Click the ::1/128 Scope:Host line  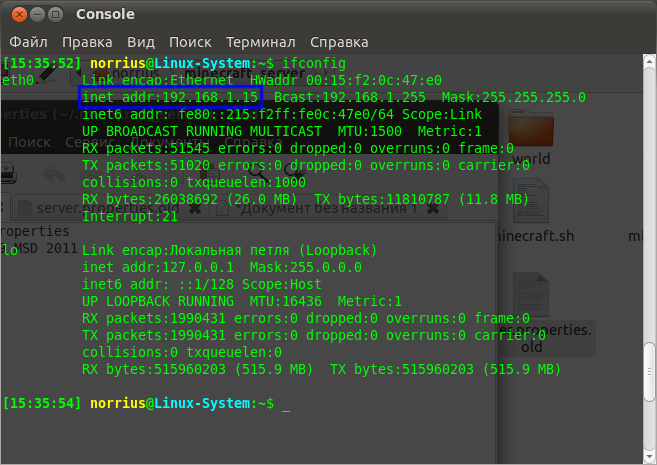250,284
